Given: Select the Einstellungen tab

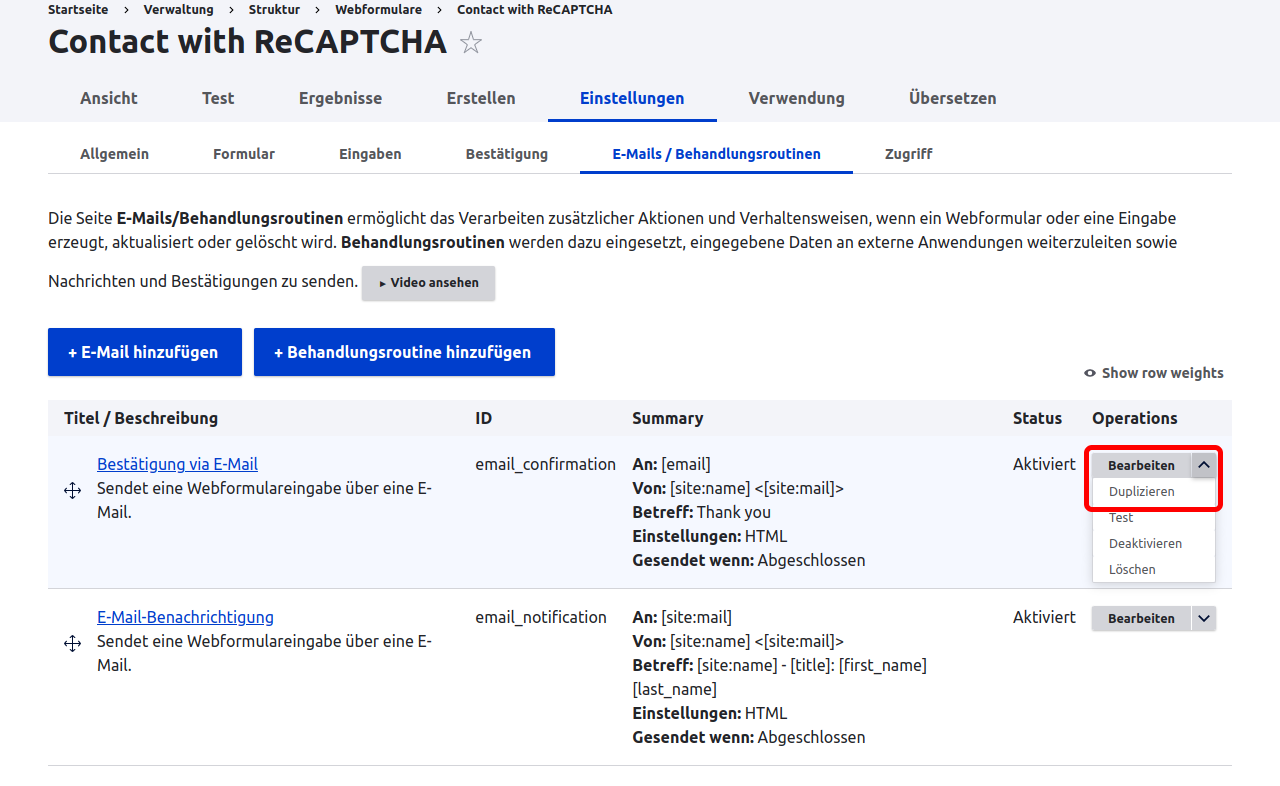Looking at the screenshot, I should point(632,98).
